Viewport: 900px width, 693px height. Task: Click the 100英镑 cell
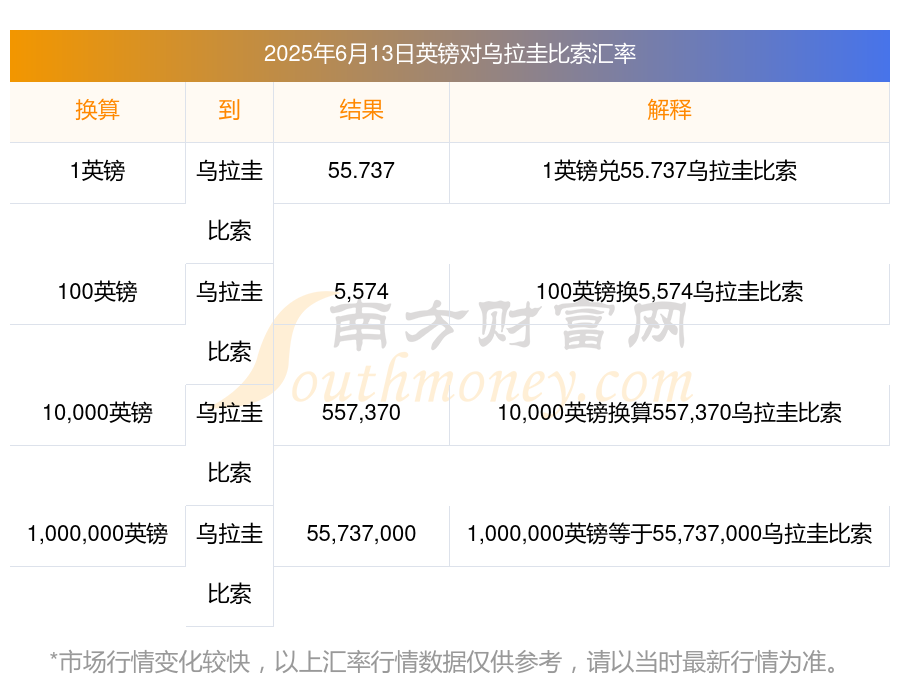point(97,292)
